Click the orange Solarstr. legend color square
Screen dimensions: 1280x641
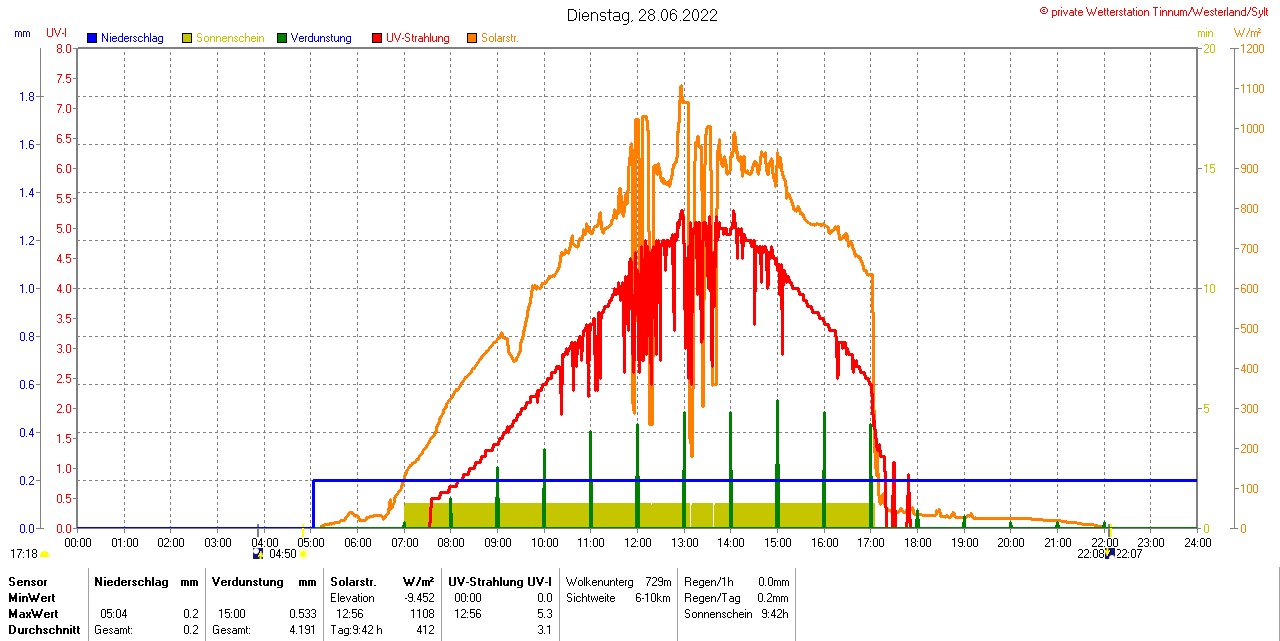(472, 38)
